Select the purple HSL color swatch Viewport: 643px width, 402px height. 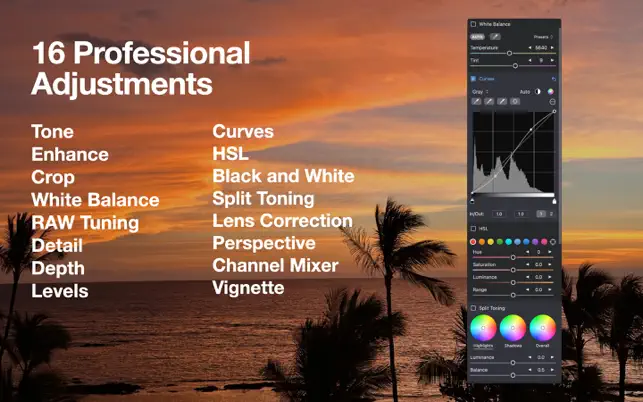tap(535, 242)
